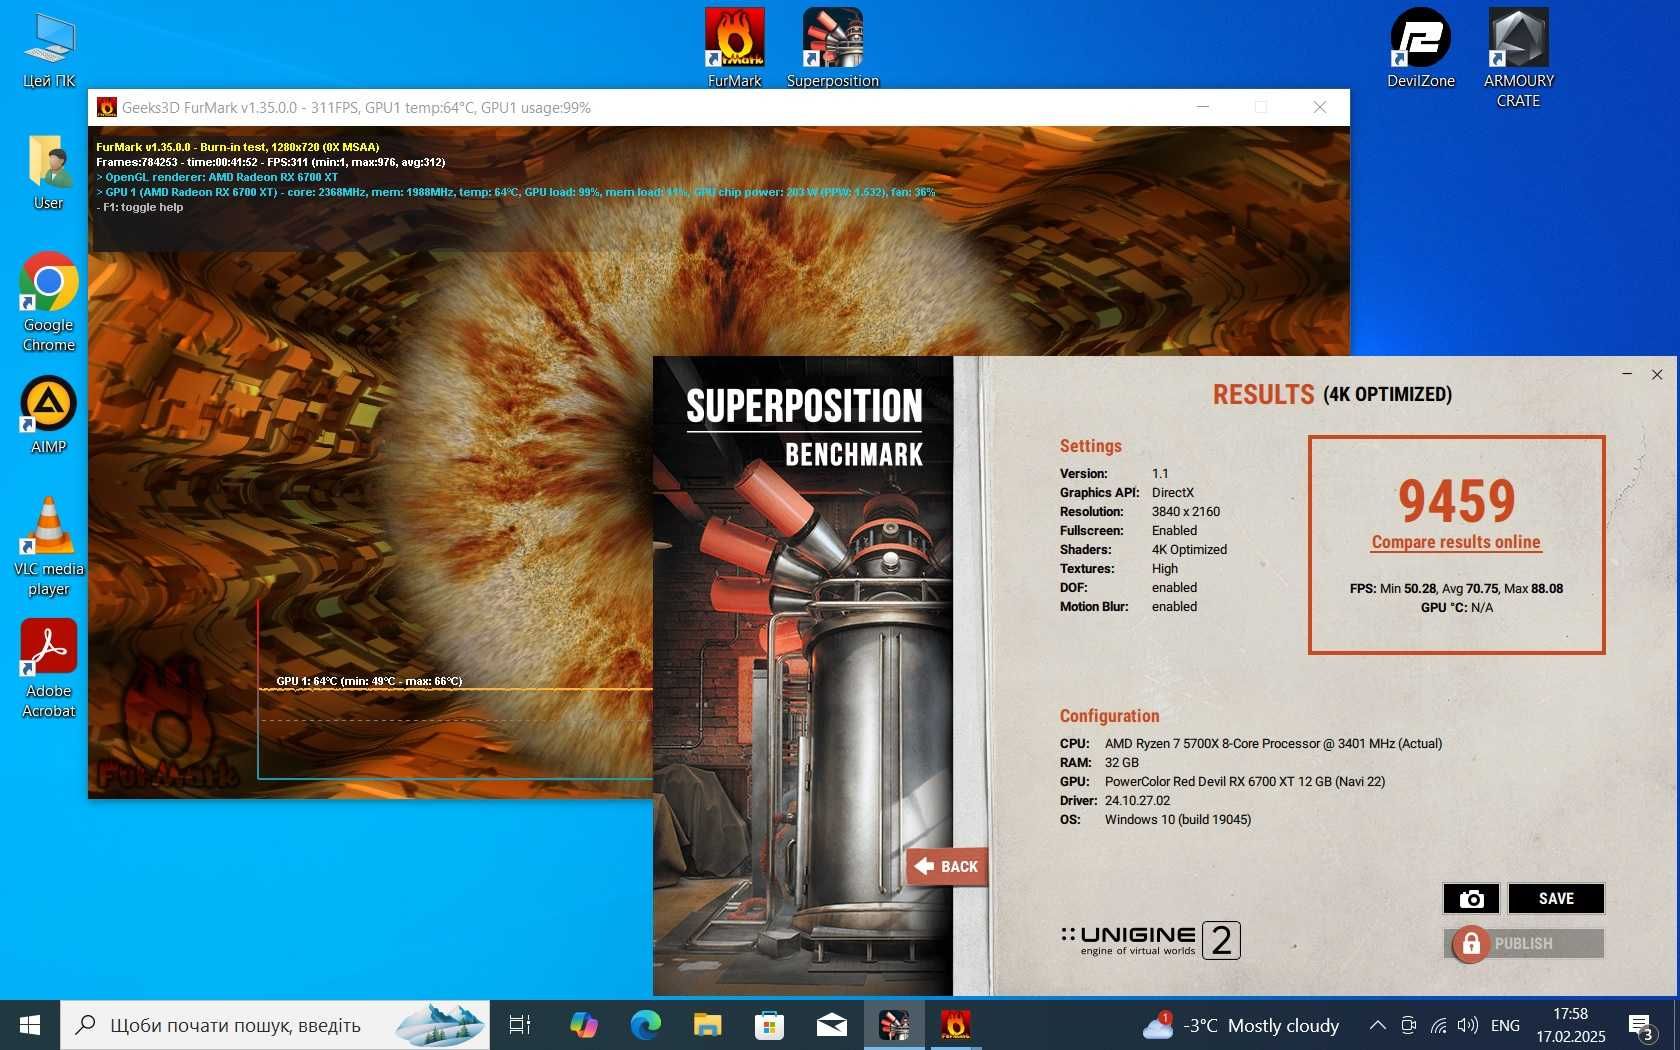The image size is (1680, 1050).
Task: Click the resolution value 3840 x 2160
Action: 1186,511
